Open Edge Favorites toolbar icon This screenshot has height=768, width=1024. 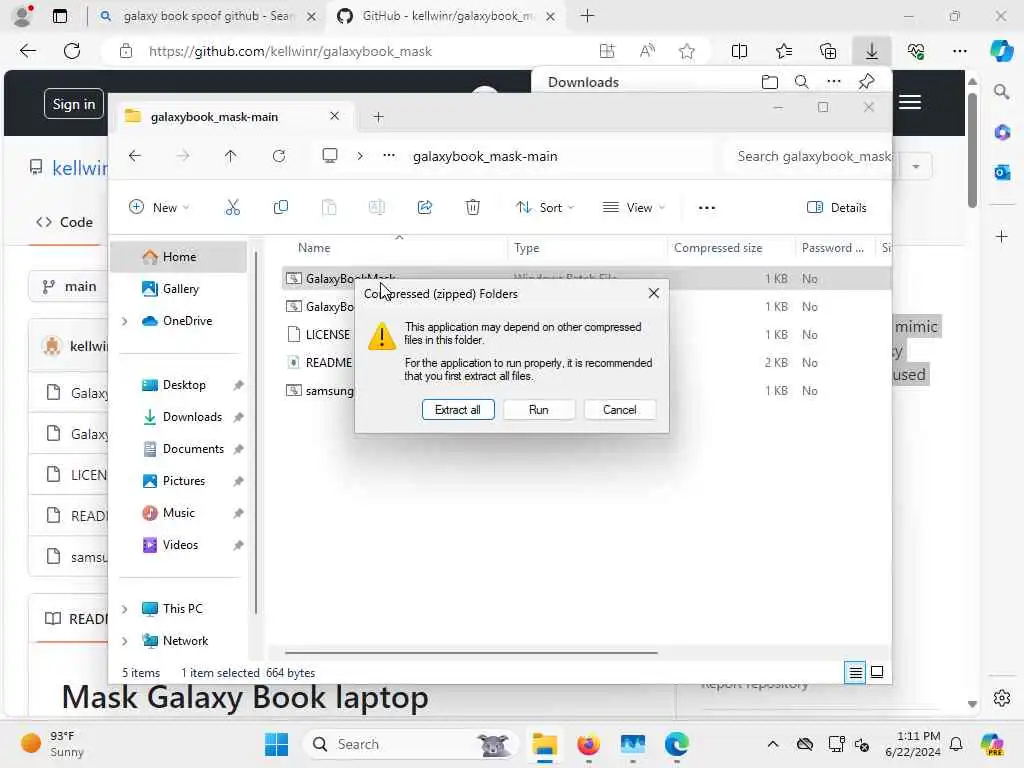click(784, 51)
